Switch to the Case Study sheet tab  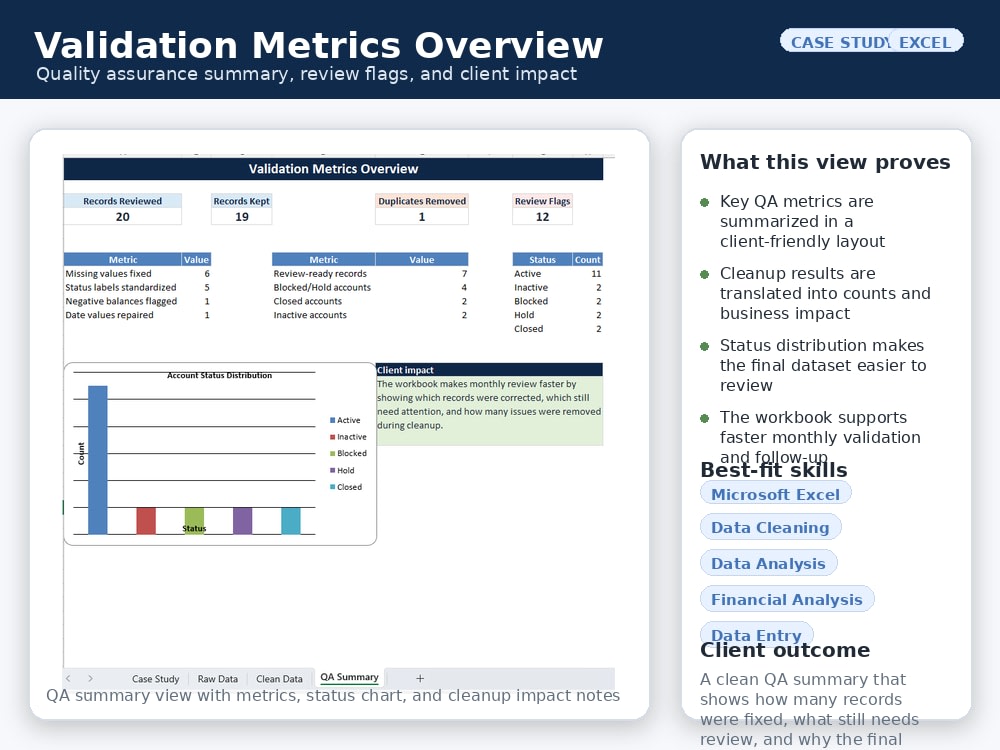(x=155, y=679)
